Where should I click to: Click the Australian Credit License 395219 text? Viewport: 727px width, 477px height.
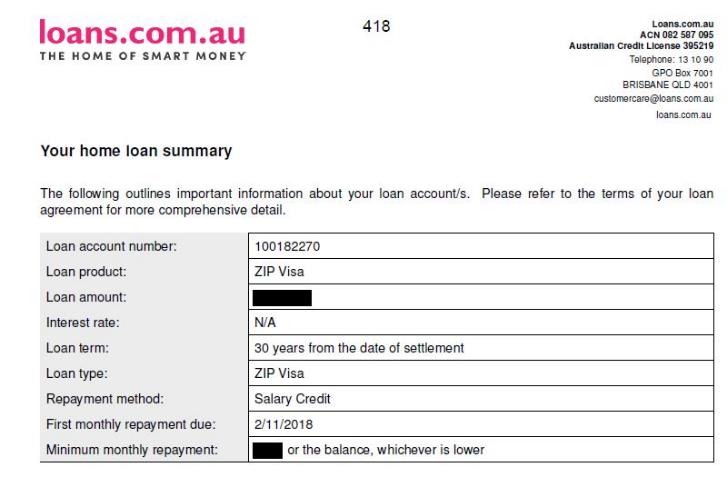coord(641,45)
